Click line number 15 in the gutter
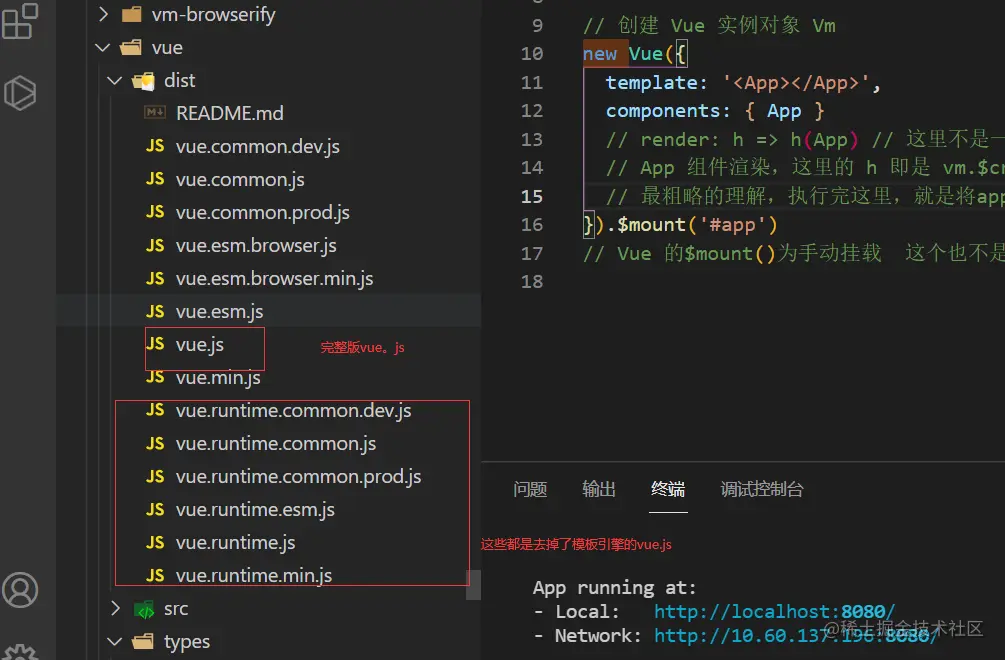Viewport: 1005px width, 660px height. coord(531,196)
